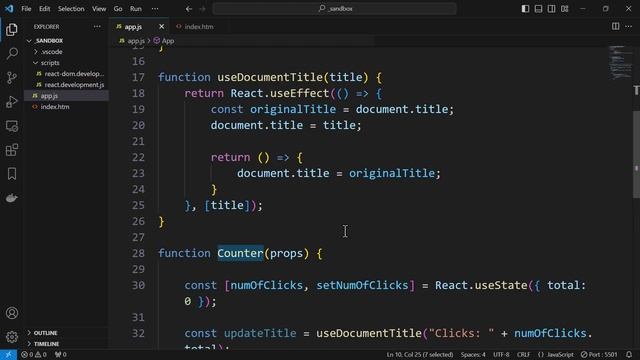Select app.js in the explorer tree
This screenshot has width=640, height=360.
click(x=49, y=96)
